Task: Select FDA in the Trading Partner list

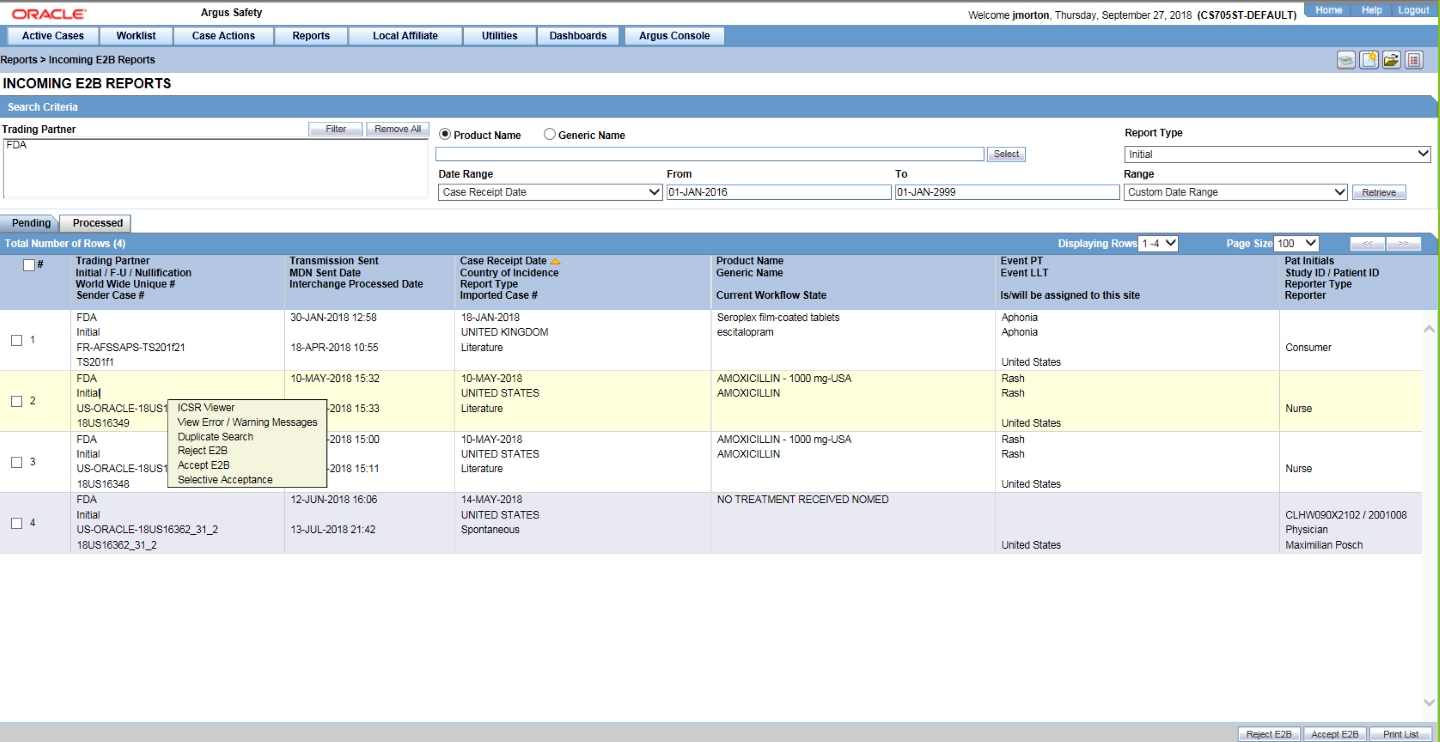Action: tap(16, 145)
